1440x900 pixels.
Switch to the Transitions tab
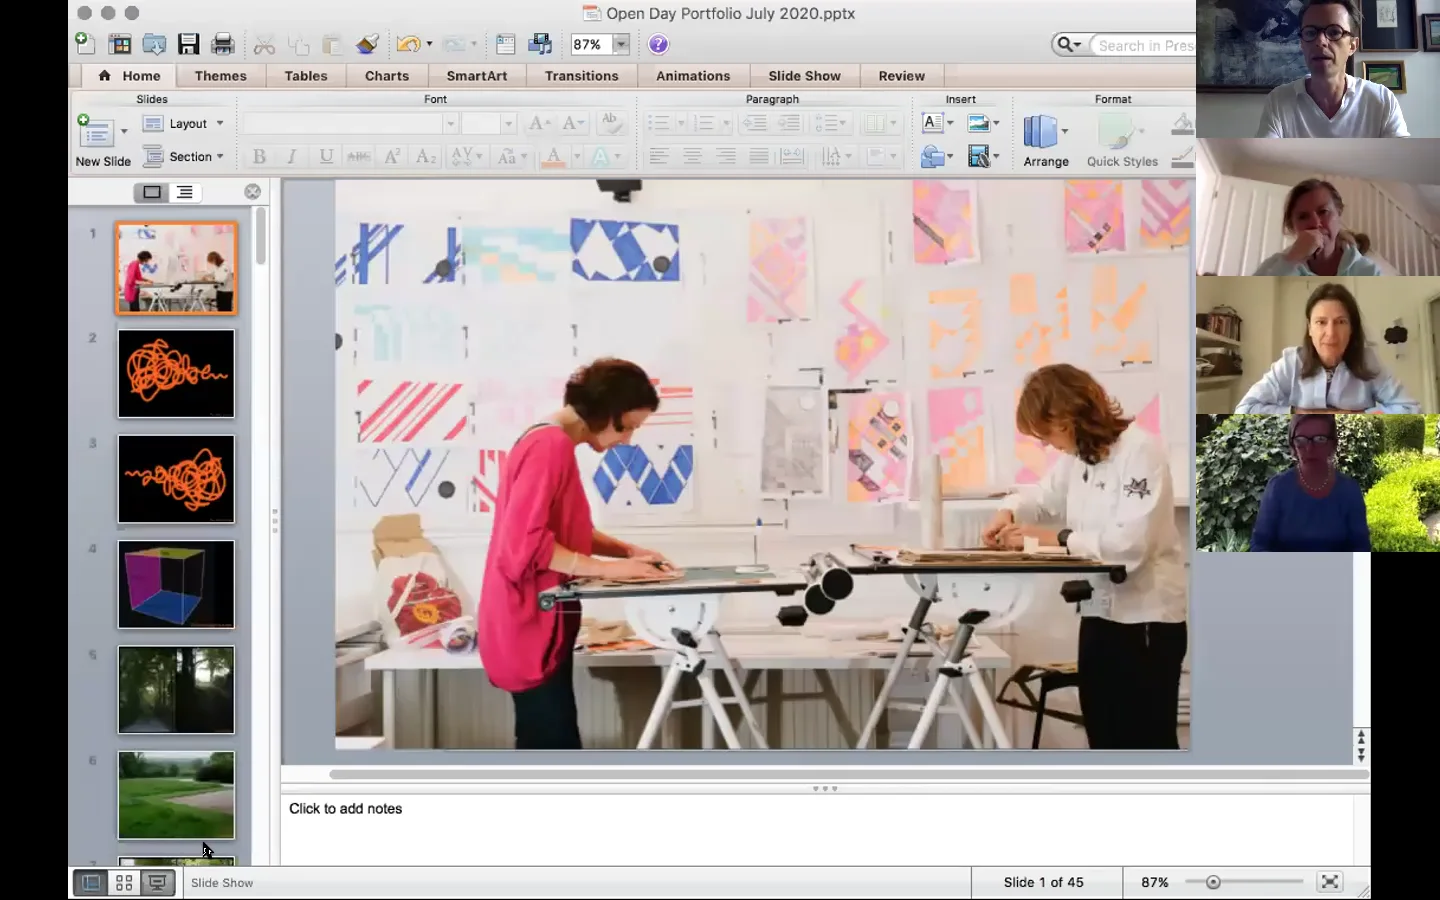coord(582,76)
